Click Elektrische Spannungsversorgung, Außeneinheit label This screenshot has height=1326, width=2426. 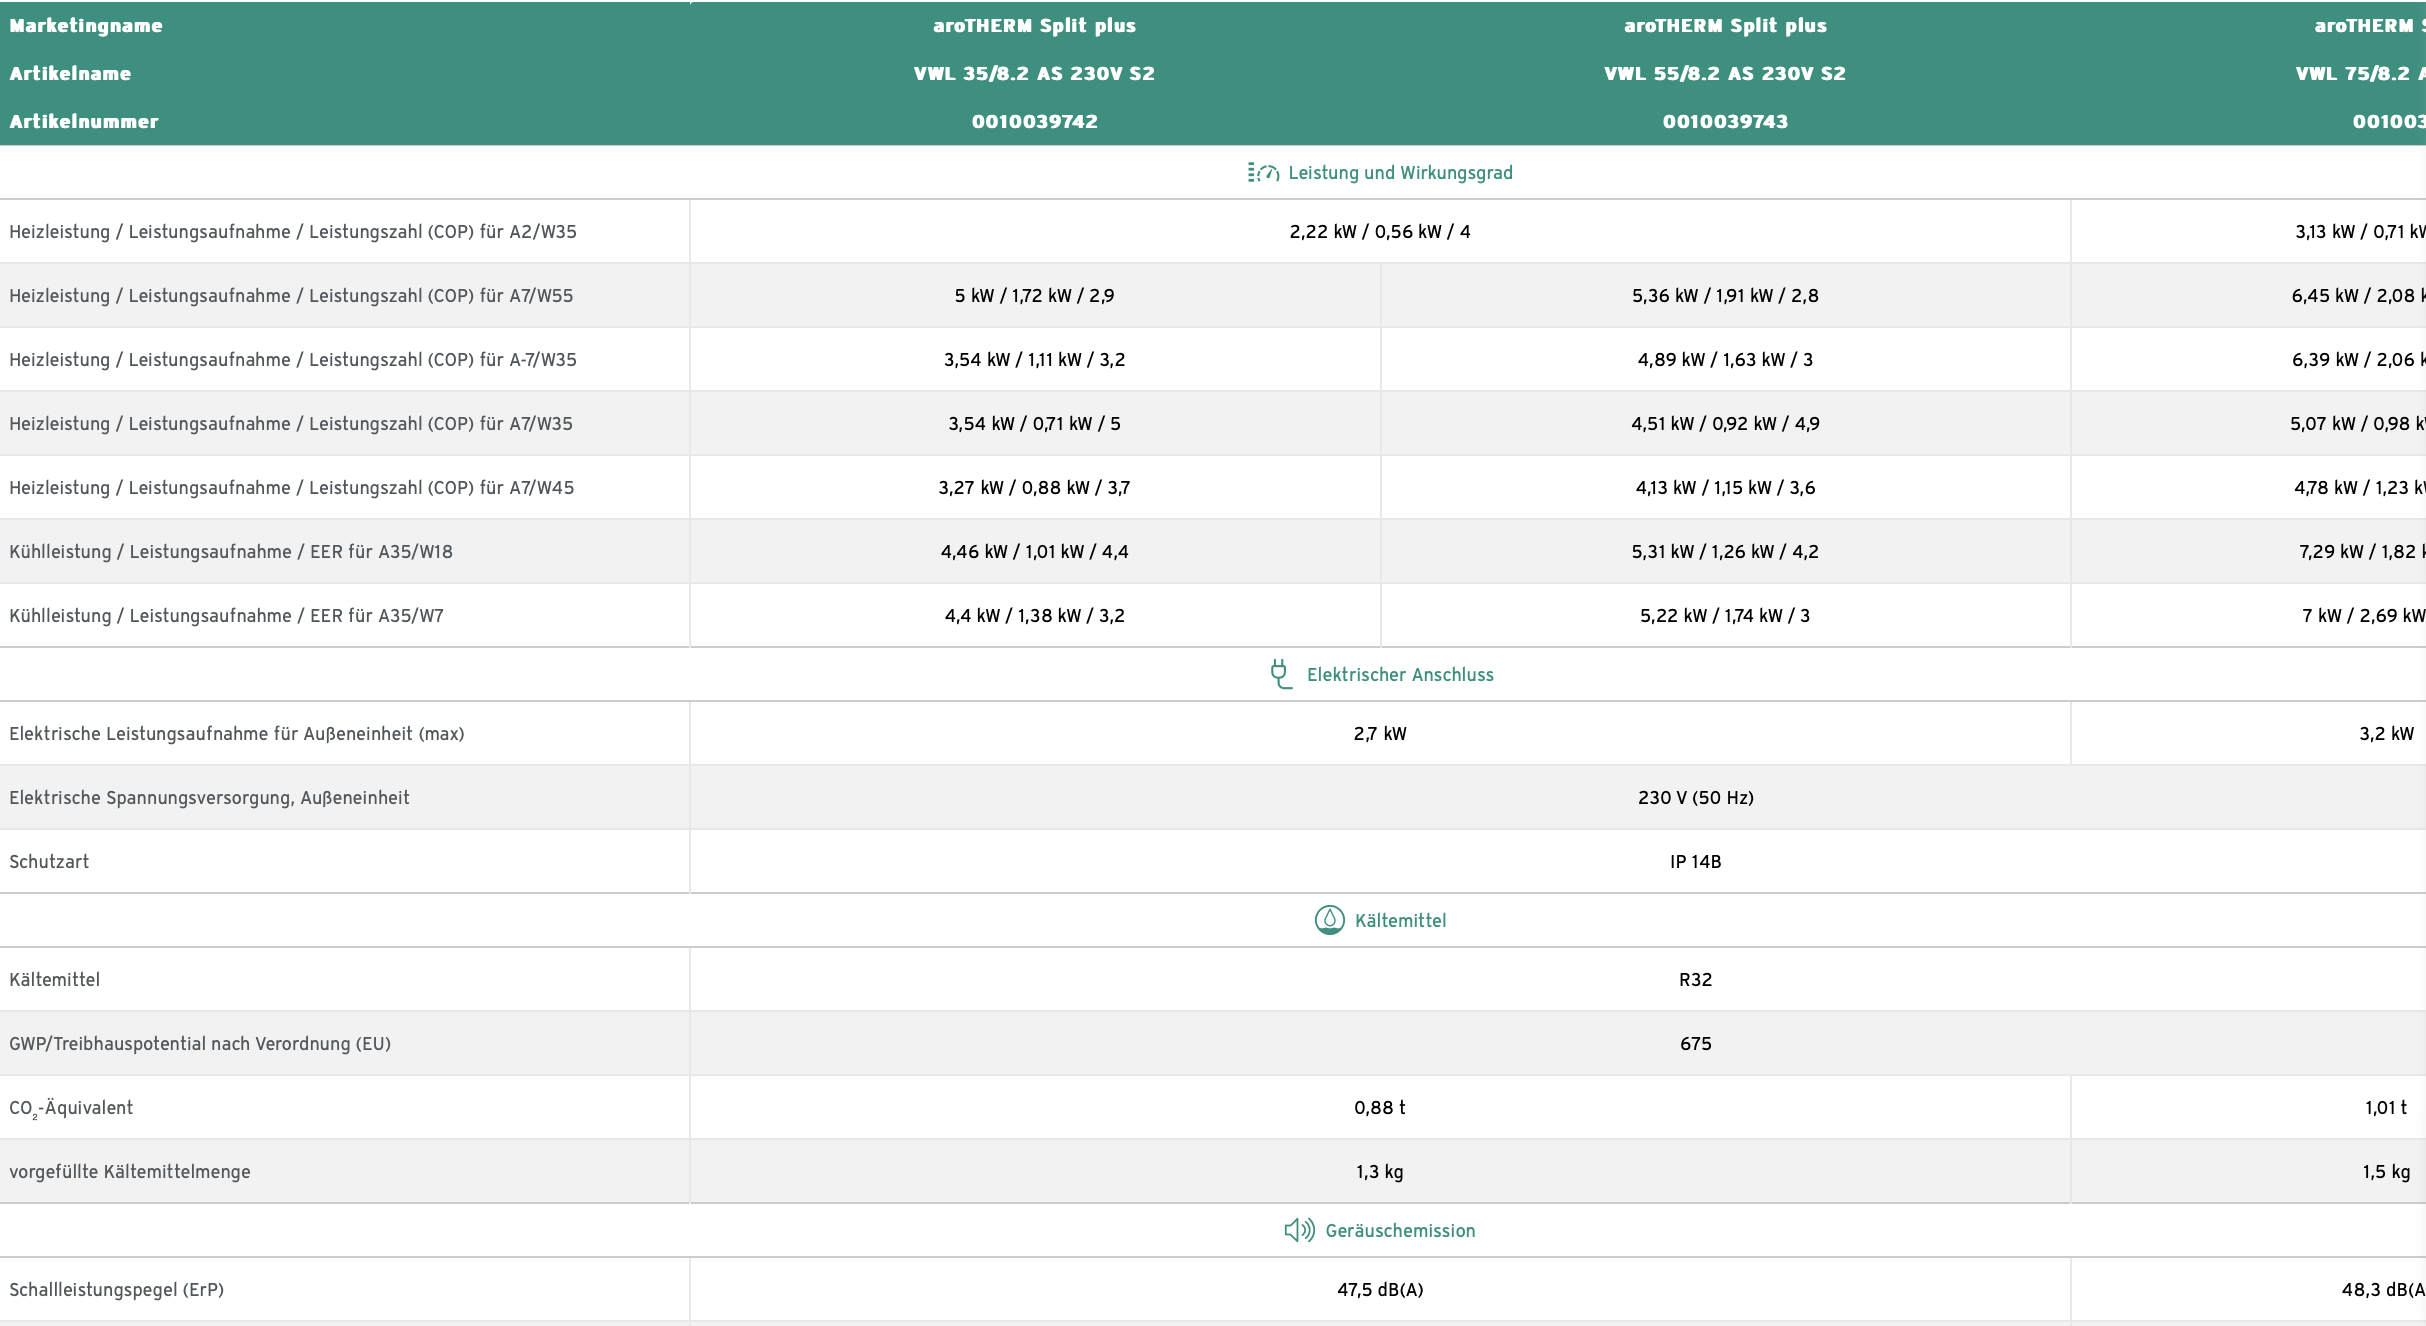coord(209,798)
